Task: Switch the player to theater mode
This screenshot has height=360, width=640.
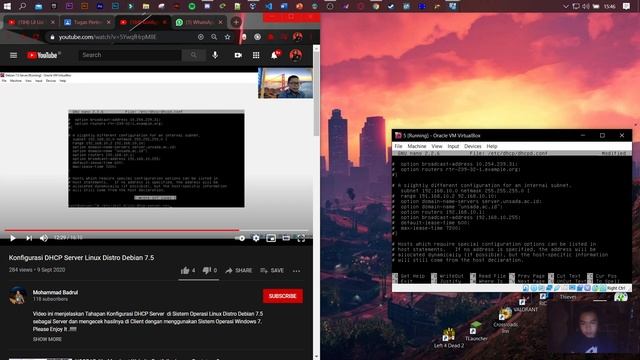Action: click(286, 238)
